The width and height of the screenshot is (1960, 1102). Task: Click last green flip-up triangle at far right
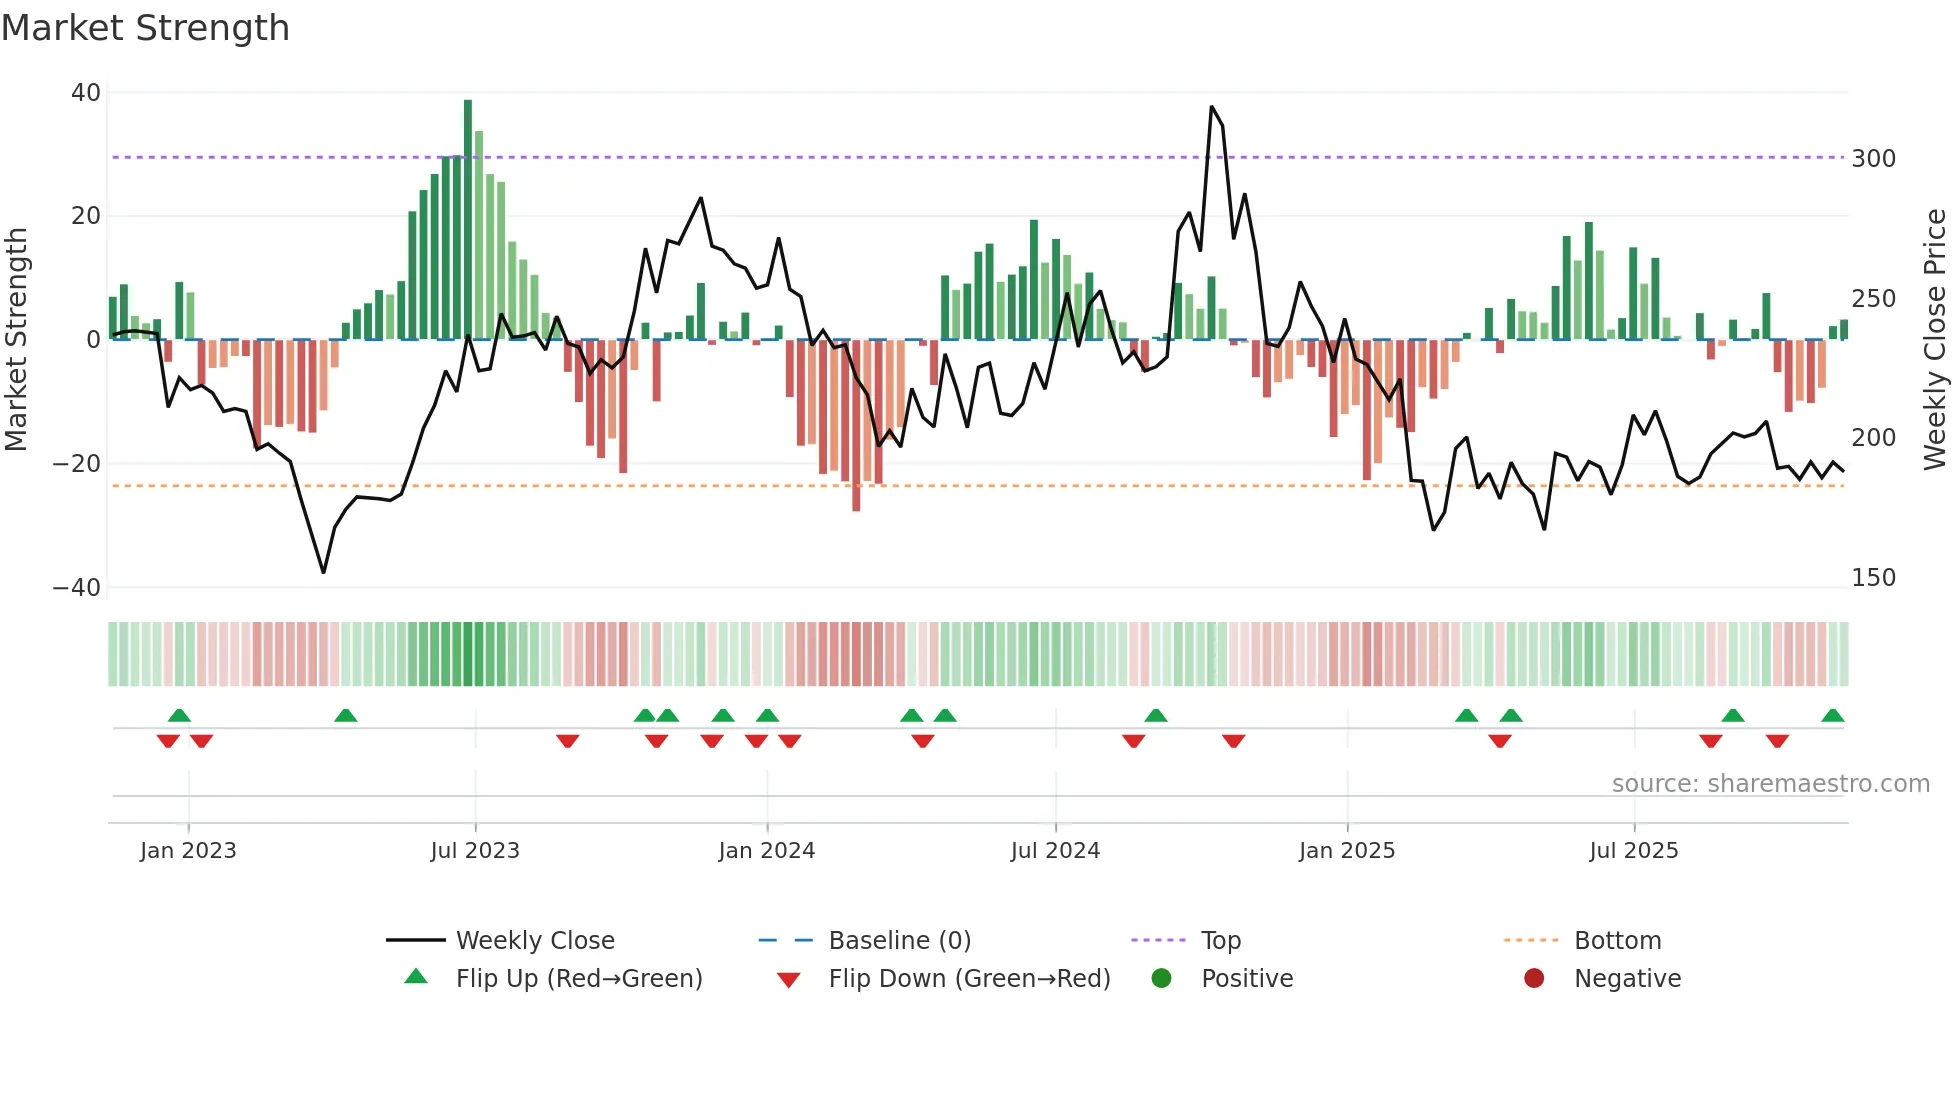point(1832,716)
